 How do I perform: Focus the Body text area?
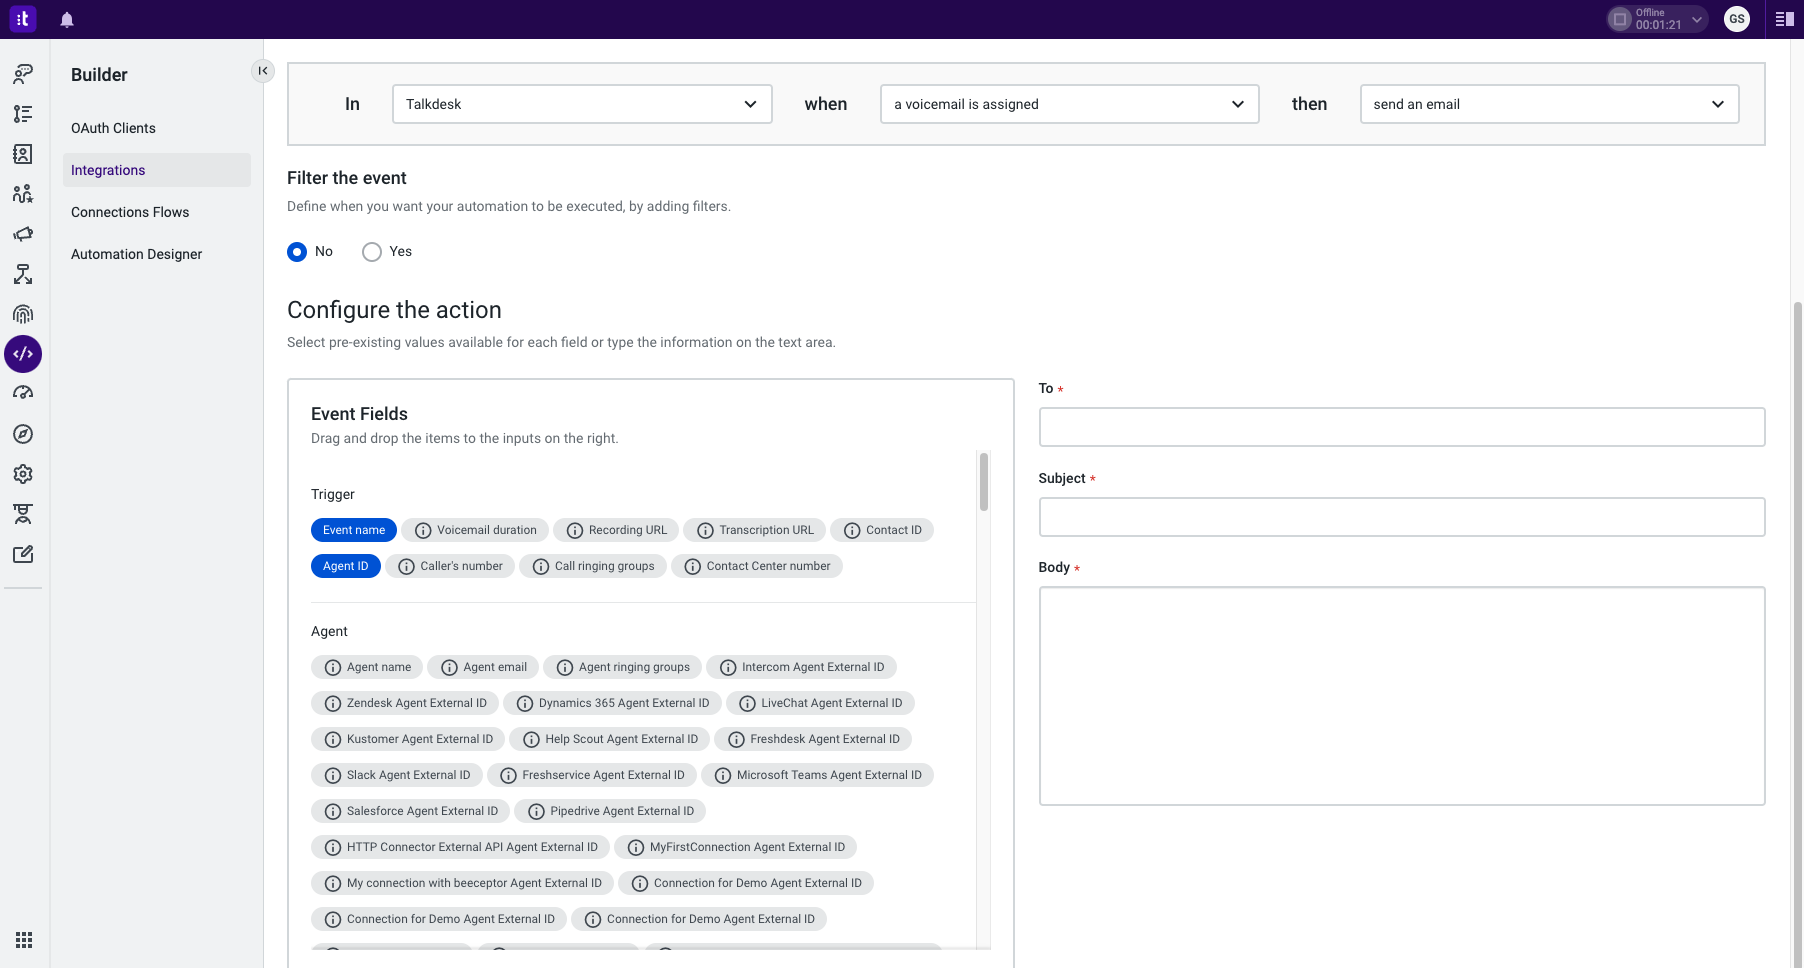coord(1402,696)
